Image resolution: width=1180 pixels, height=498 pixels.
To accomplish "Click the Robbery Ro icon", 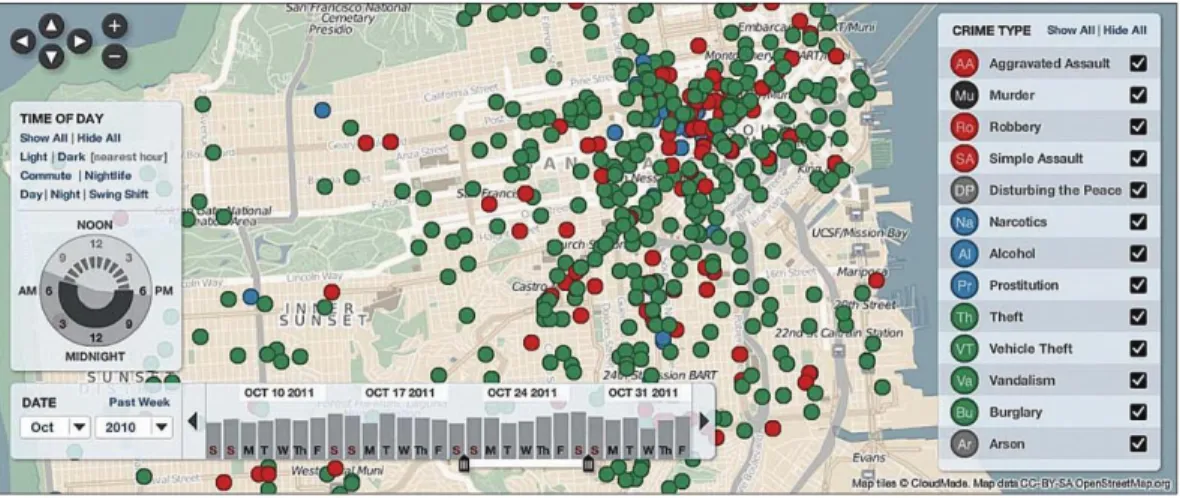I will [x=964, y=127].
